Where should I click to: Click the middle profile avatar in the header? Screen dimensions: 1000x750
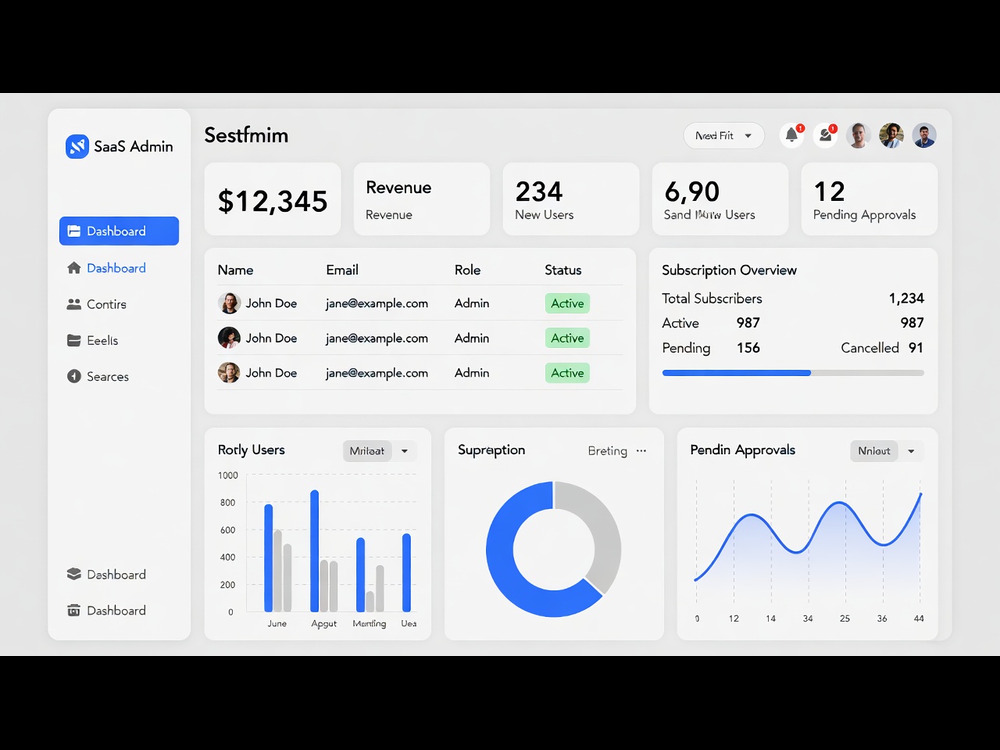click(x=892, y=135)
